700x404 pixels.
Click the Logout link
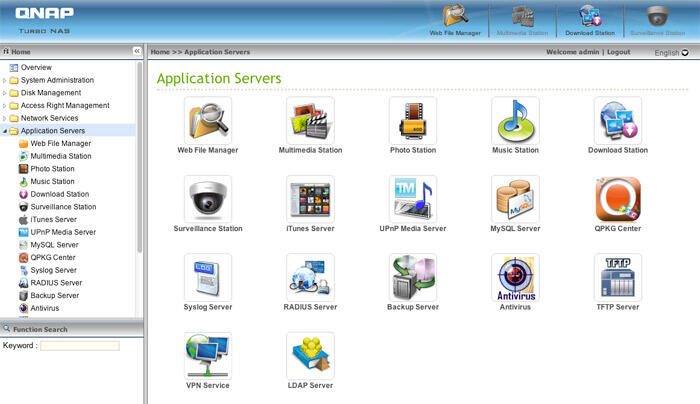tap(618, 51)
